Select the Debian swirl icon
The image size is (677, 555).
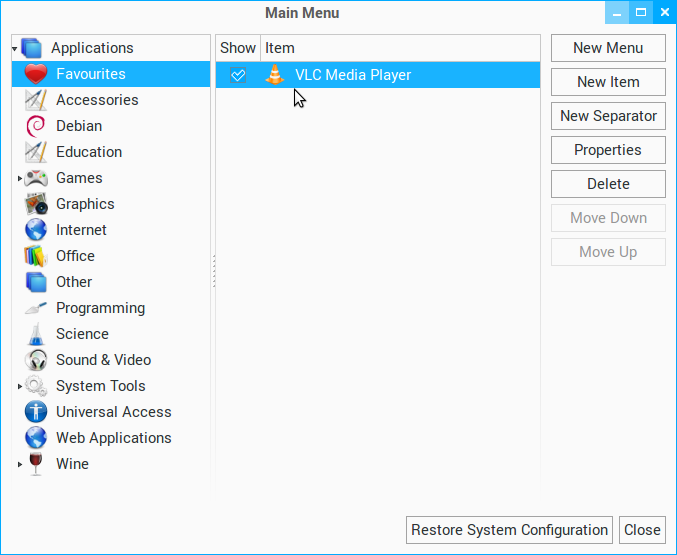coord(36,126)
